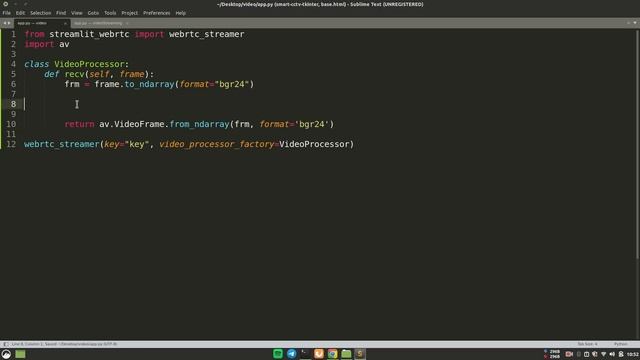
Task: Click the volume speaker tray icon
Action: pos(612,354)
